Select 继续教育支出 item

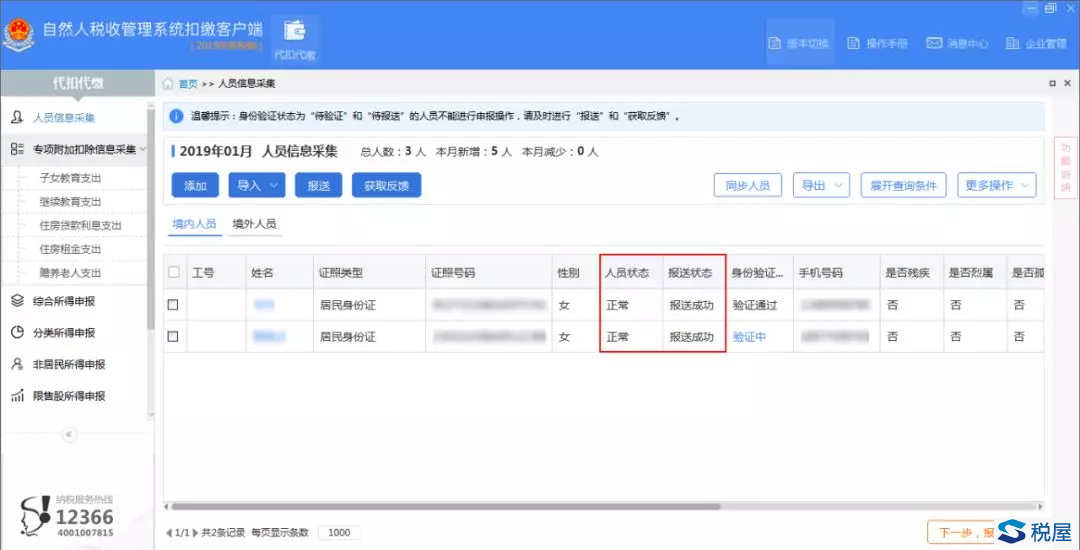(x=70, y=202)
